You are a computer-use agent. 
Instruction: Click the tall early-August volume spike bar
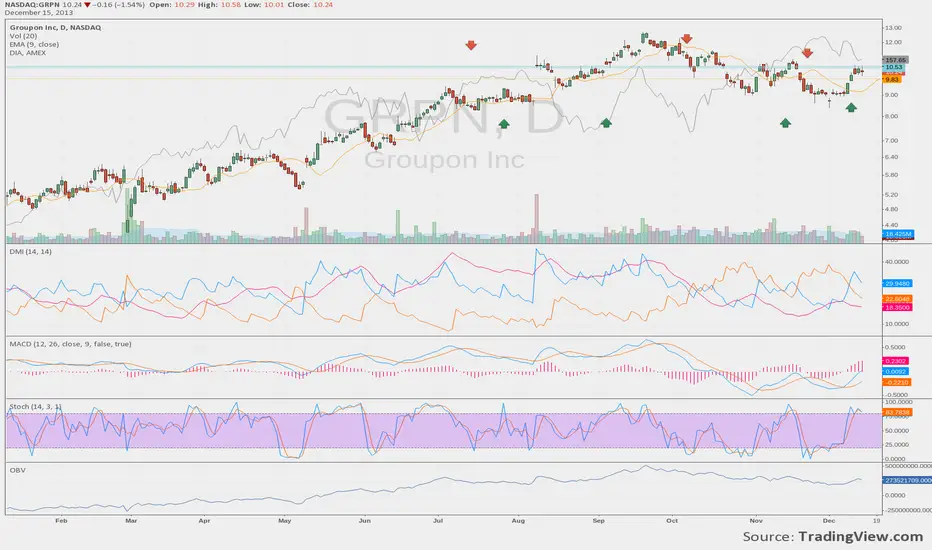coord(536,218)
